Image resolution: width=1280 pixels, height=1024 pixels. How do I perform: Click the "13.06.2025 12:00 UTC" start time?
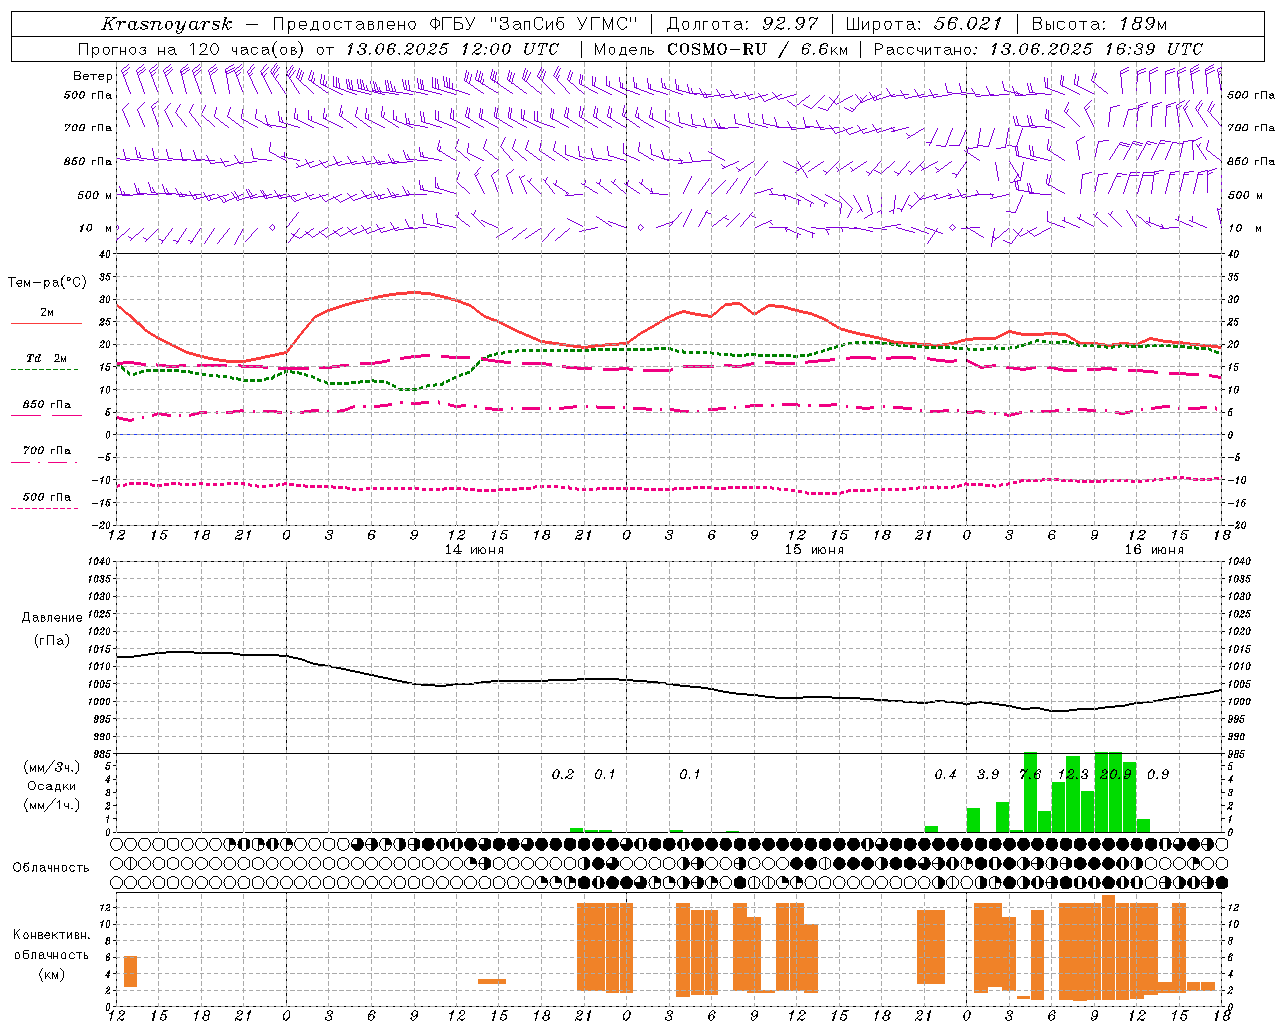(453, 49)
